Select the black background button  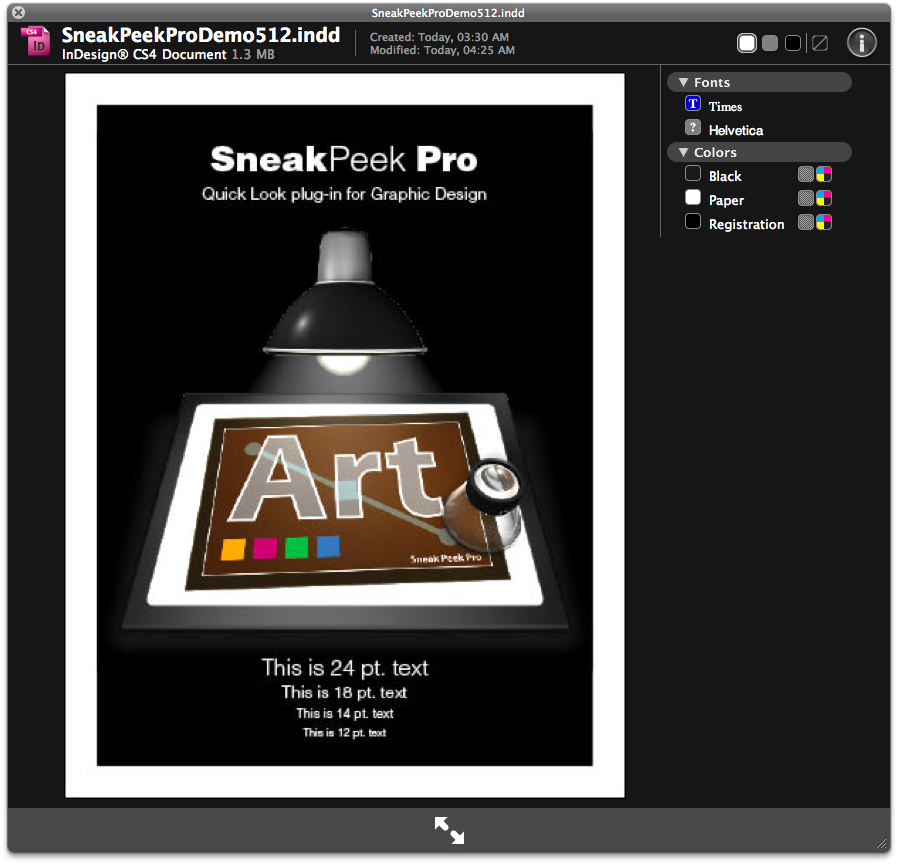tap(793, 43)
